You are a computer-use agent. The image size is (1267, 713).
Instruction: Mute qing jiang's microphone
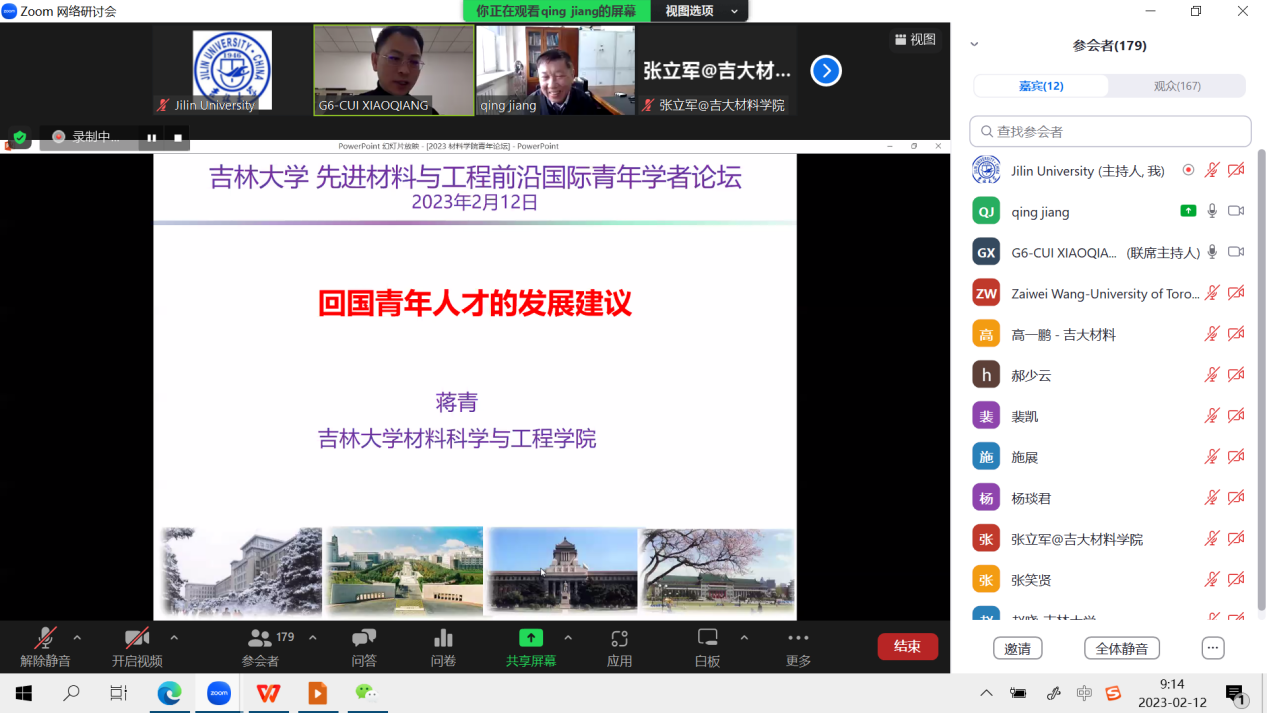point(1212,210)
